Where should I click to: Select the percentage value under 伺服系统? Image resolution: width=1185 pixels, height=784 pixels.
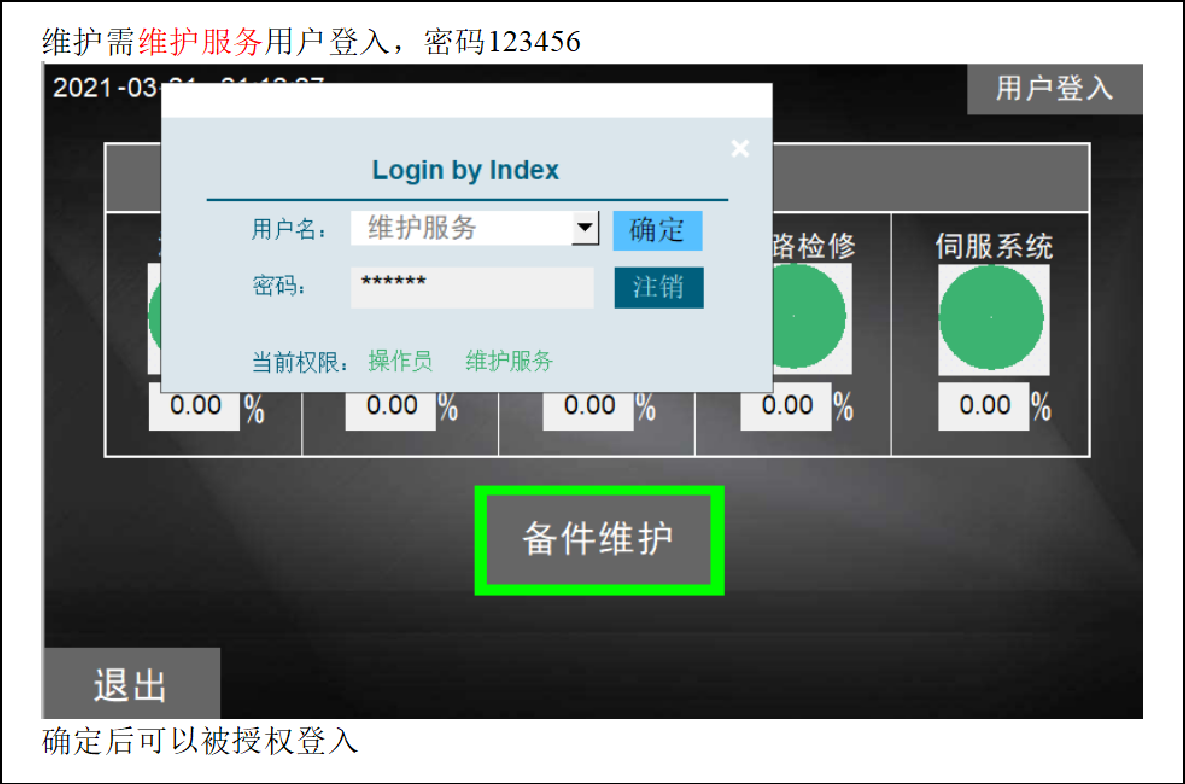point(984,406)
